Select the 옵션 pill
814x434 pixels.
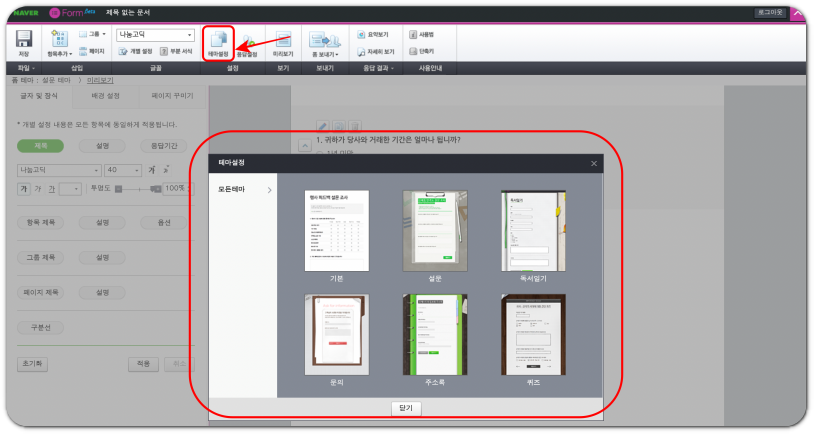pos(164,222)
